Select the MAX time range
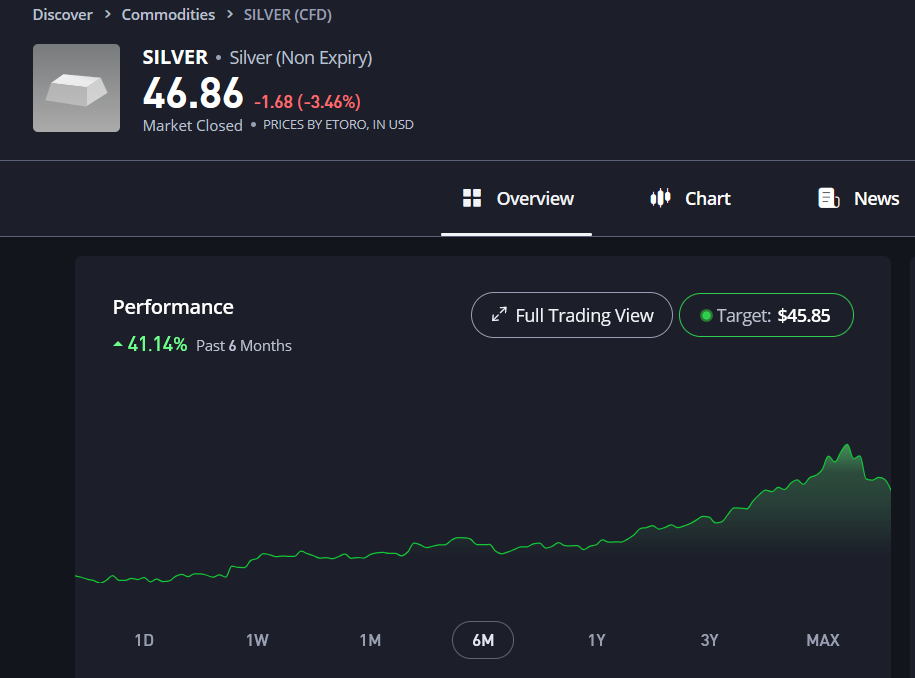The image size is (915, 678). pos(823,640)
